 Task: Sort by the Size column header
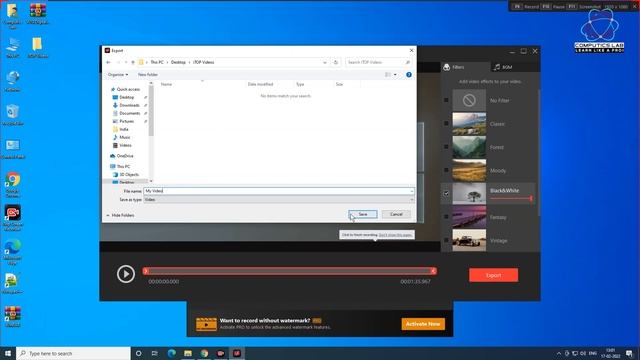[339, 84]
